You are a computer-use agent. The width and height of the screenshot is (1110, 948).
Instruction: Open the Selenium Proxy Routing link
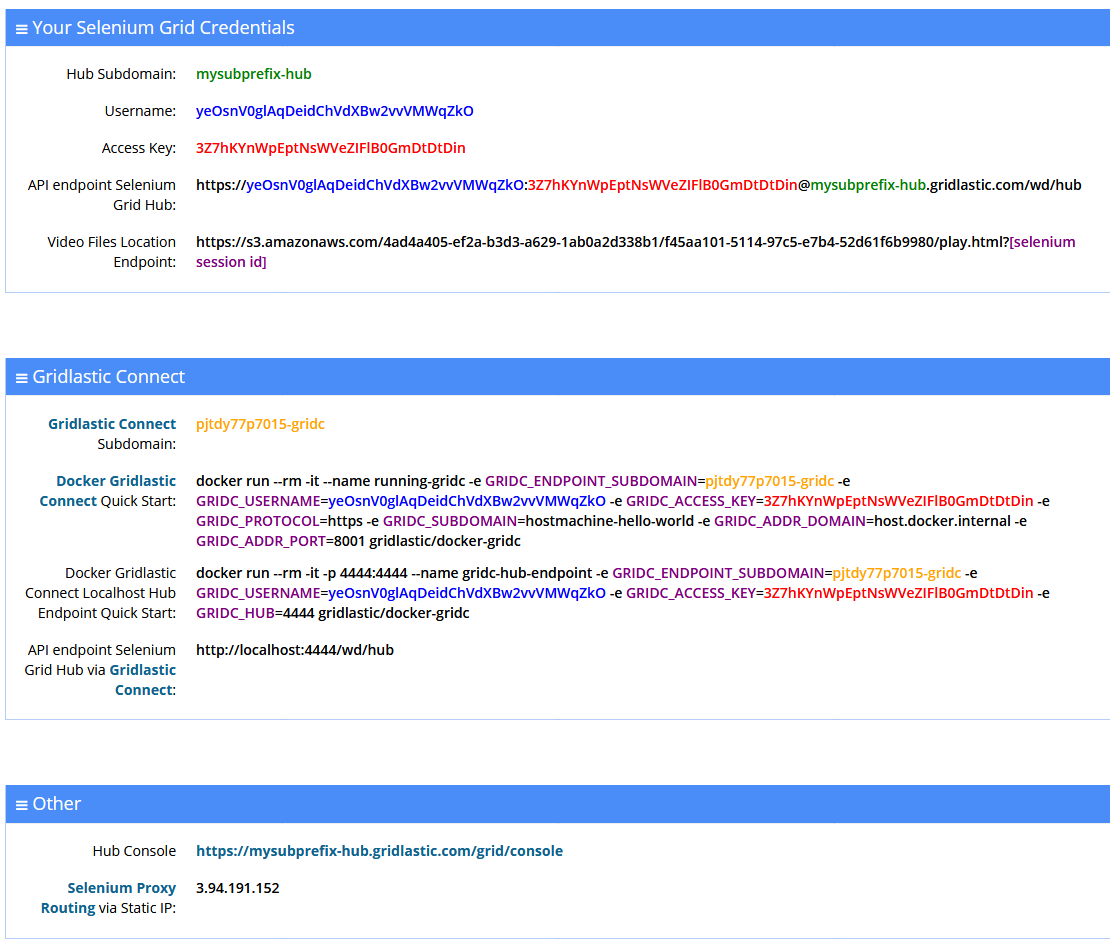click(121, 888)
